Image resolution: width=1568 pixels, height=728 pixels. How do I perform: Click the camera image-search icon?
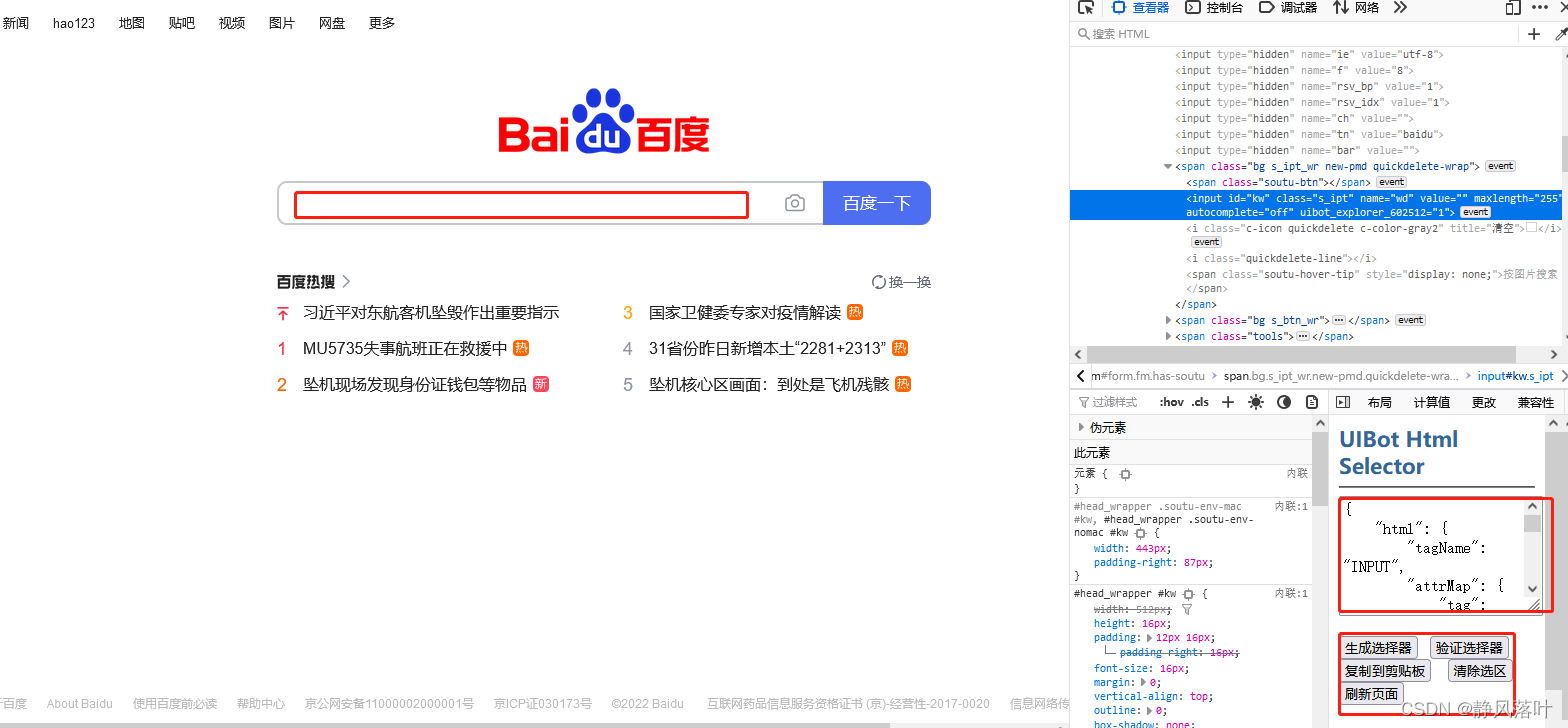pyautogui.click(x=795, y=203)
